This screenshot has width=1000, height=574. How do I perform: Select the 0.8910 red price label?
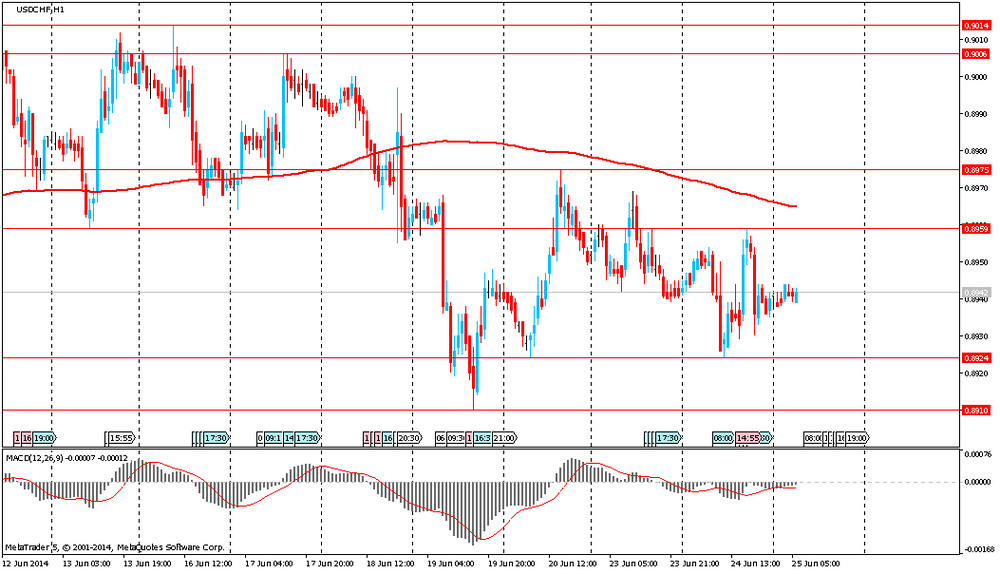click(976, 411)
